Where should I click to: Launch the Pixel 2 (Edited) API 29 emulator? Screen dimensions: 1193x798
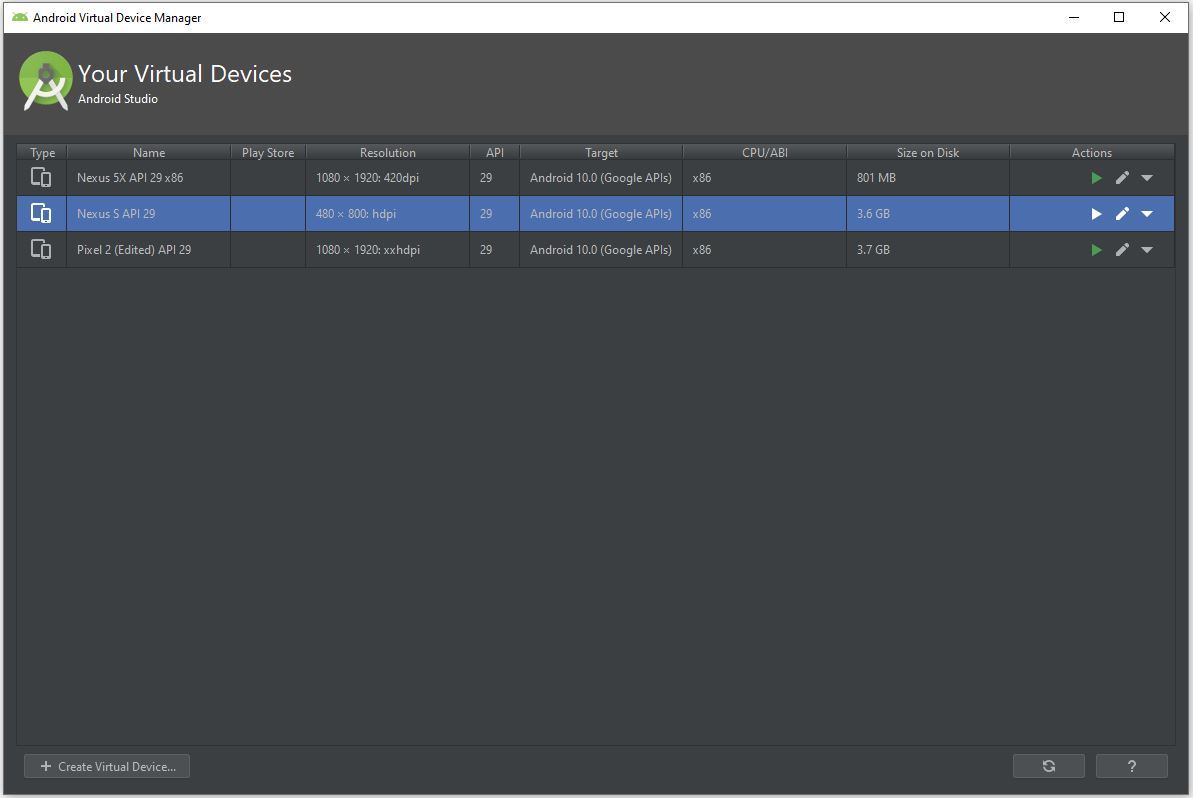[1096, 250]
